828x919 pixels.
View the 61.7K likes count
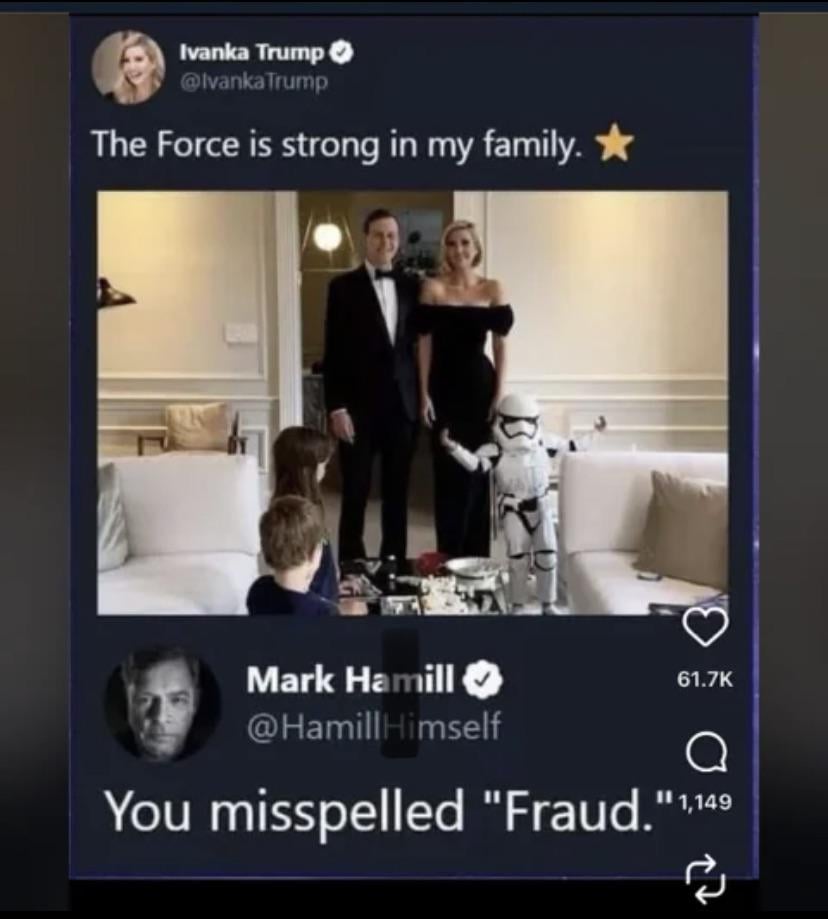point(706,679)
